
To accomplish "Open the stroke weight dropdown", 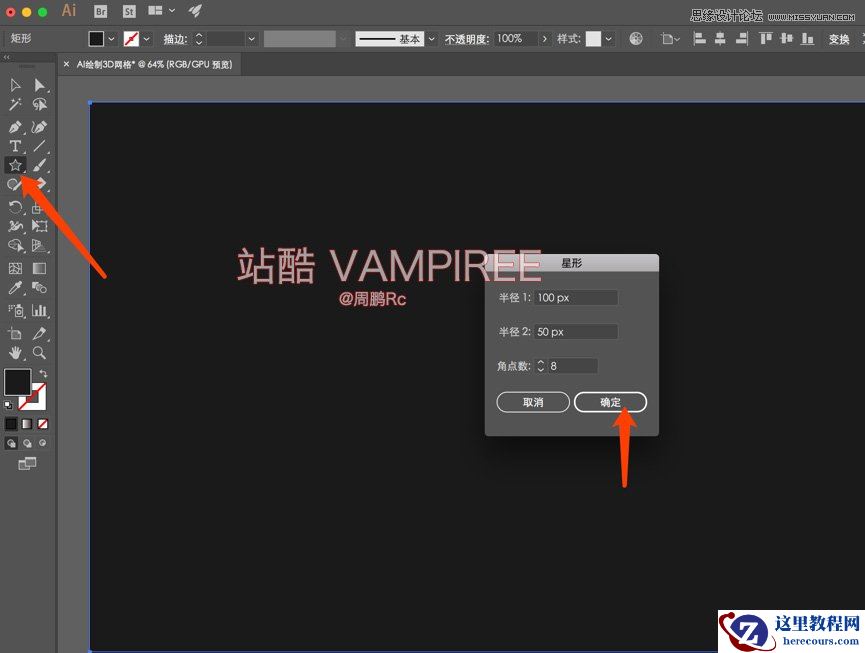I will click(x=251, y=39).
